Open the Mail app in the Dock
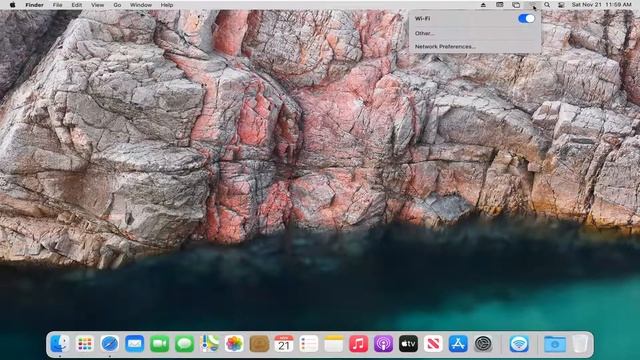 (x=135, y=344)
